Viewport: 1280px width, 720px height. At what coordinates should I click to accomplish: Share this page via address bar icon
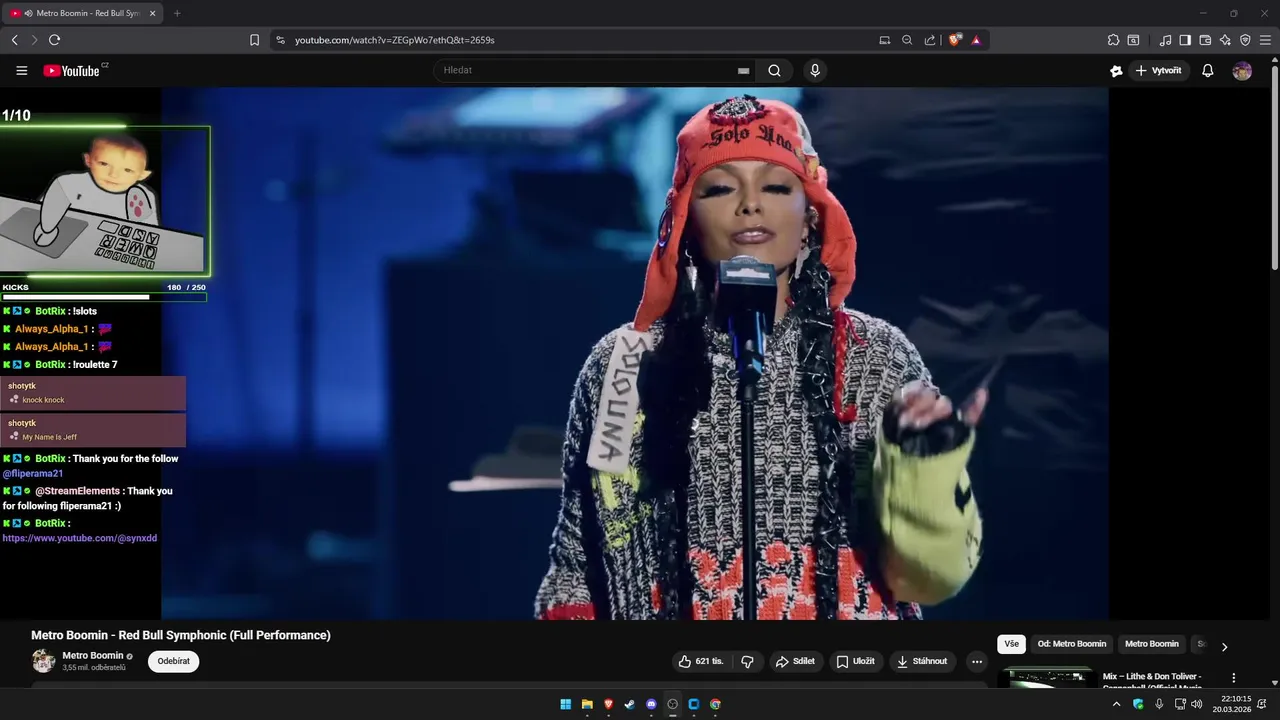930,40
